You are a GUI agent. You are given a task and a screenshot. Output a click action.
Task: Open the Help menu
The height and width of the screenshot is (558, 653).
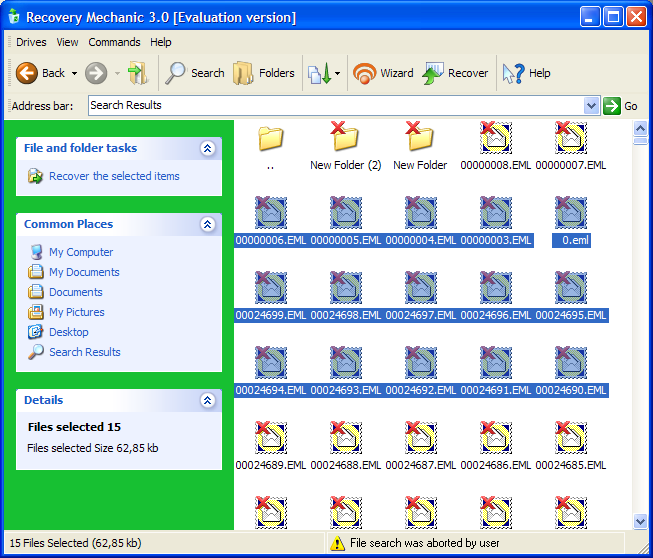161,42
